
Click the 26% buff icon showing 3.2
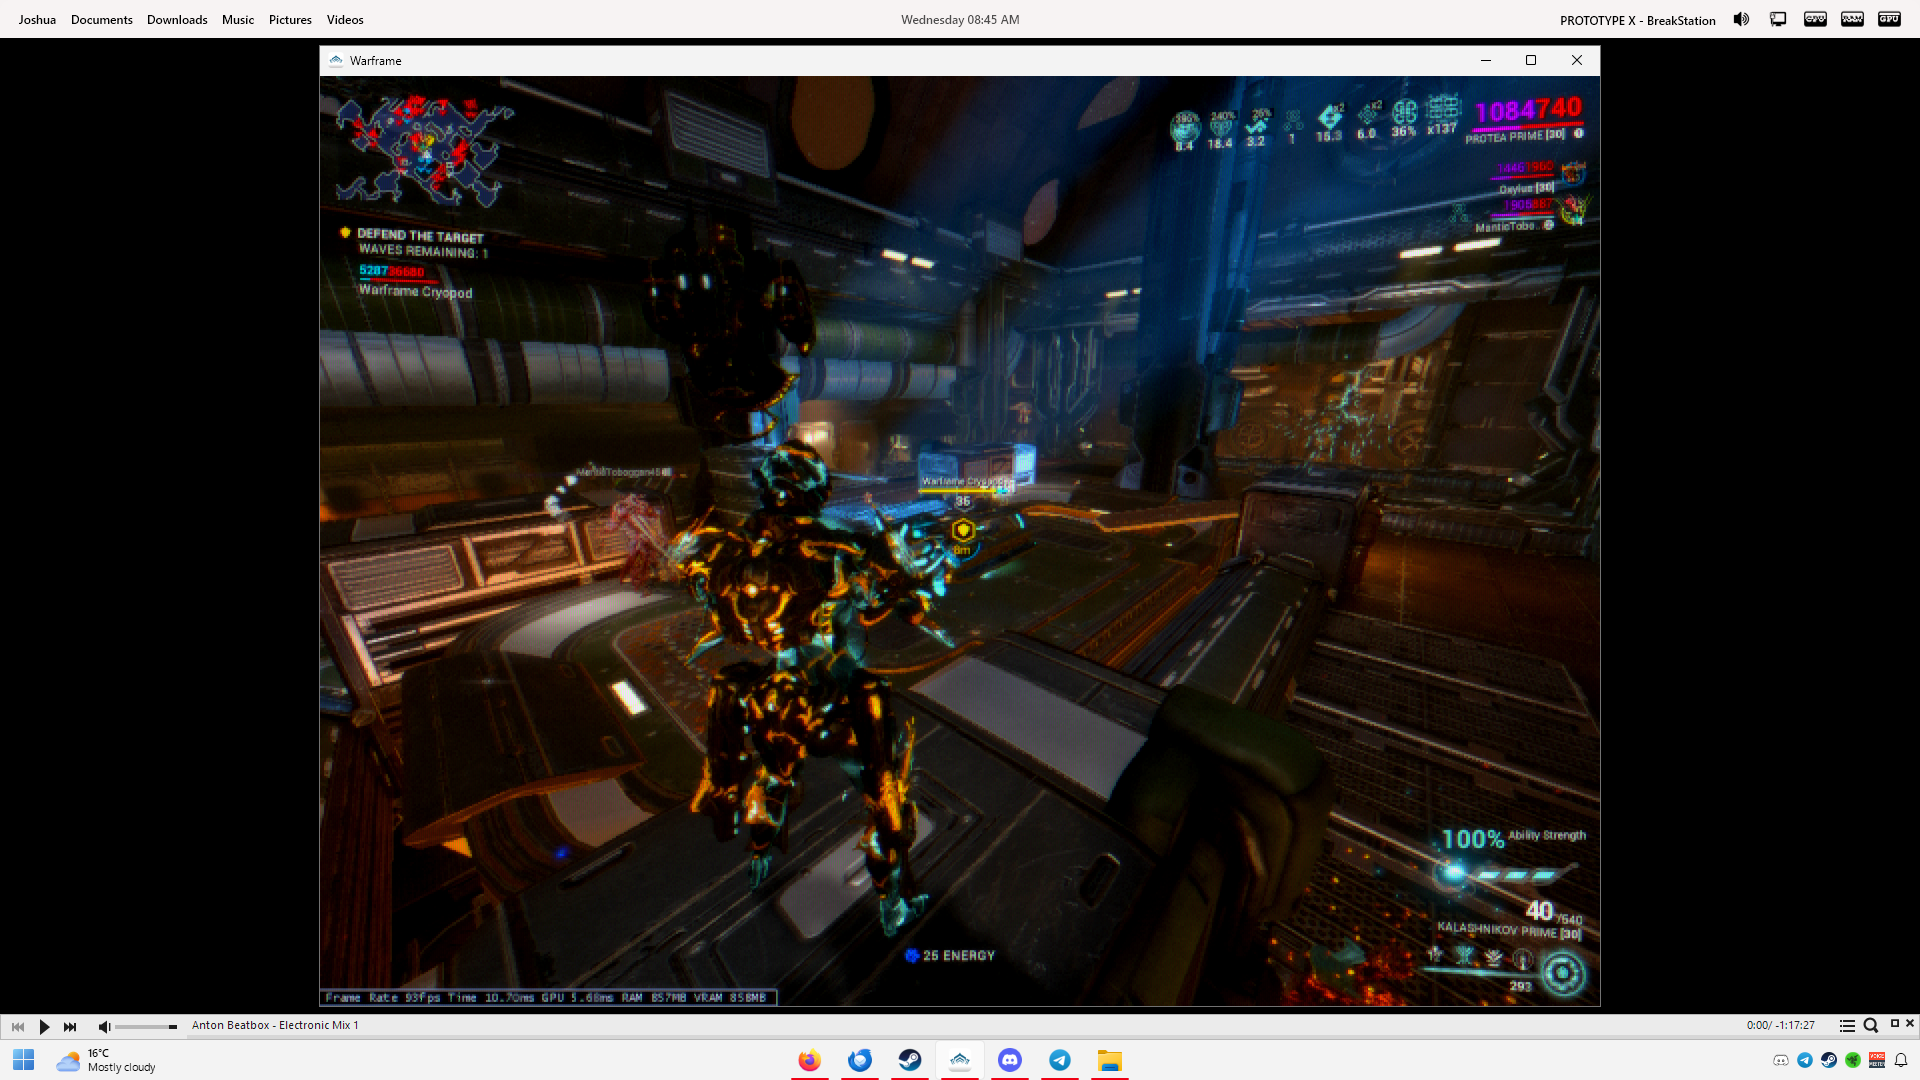point(1257,128)
